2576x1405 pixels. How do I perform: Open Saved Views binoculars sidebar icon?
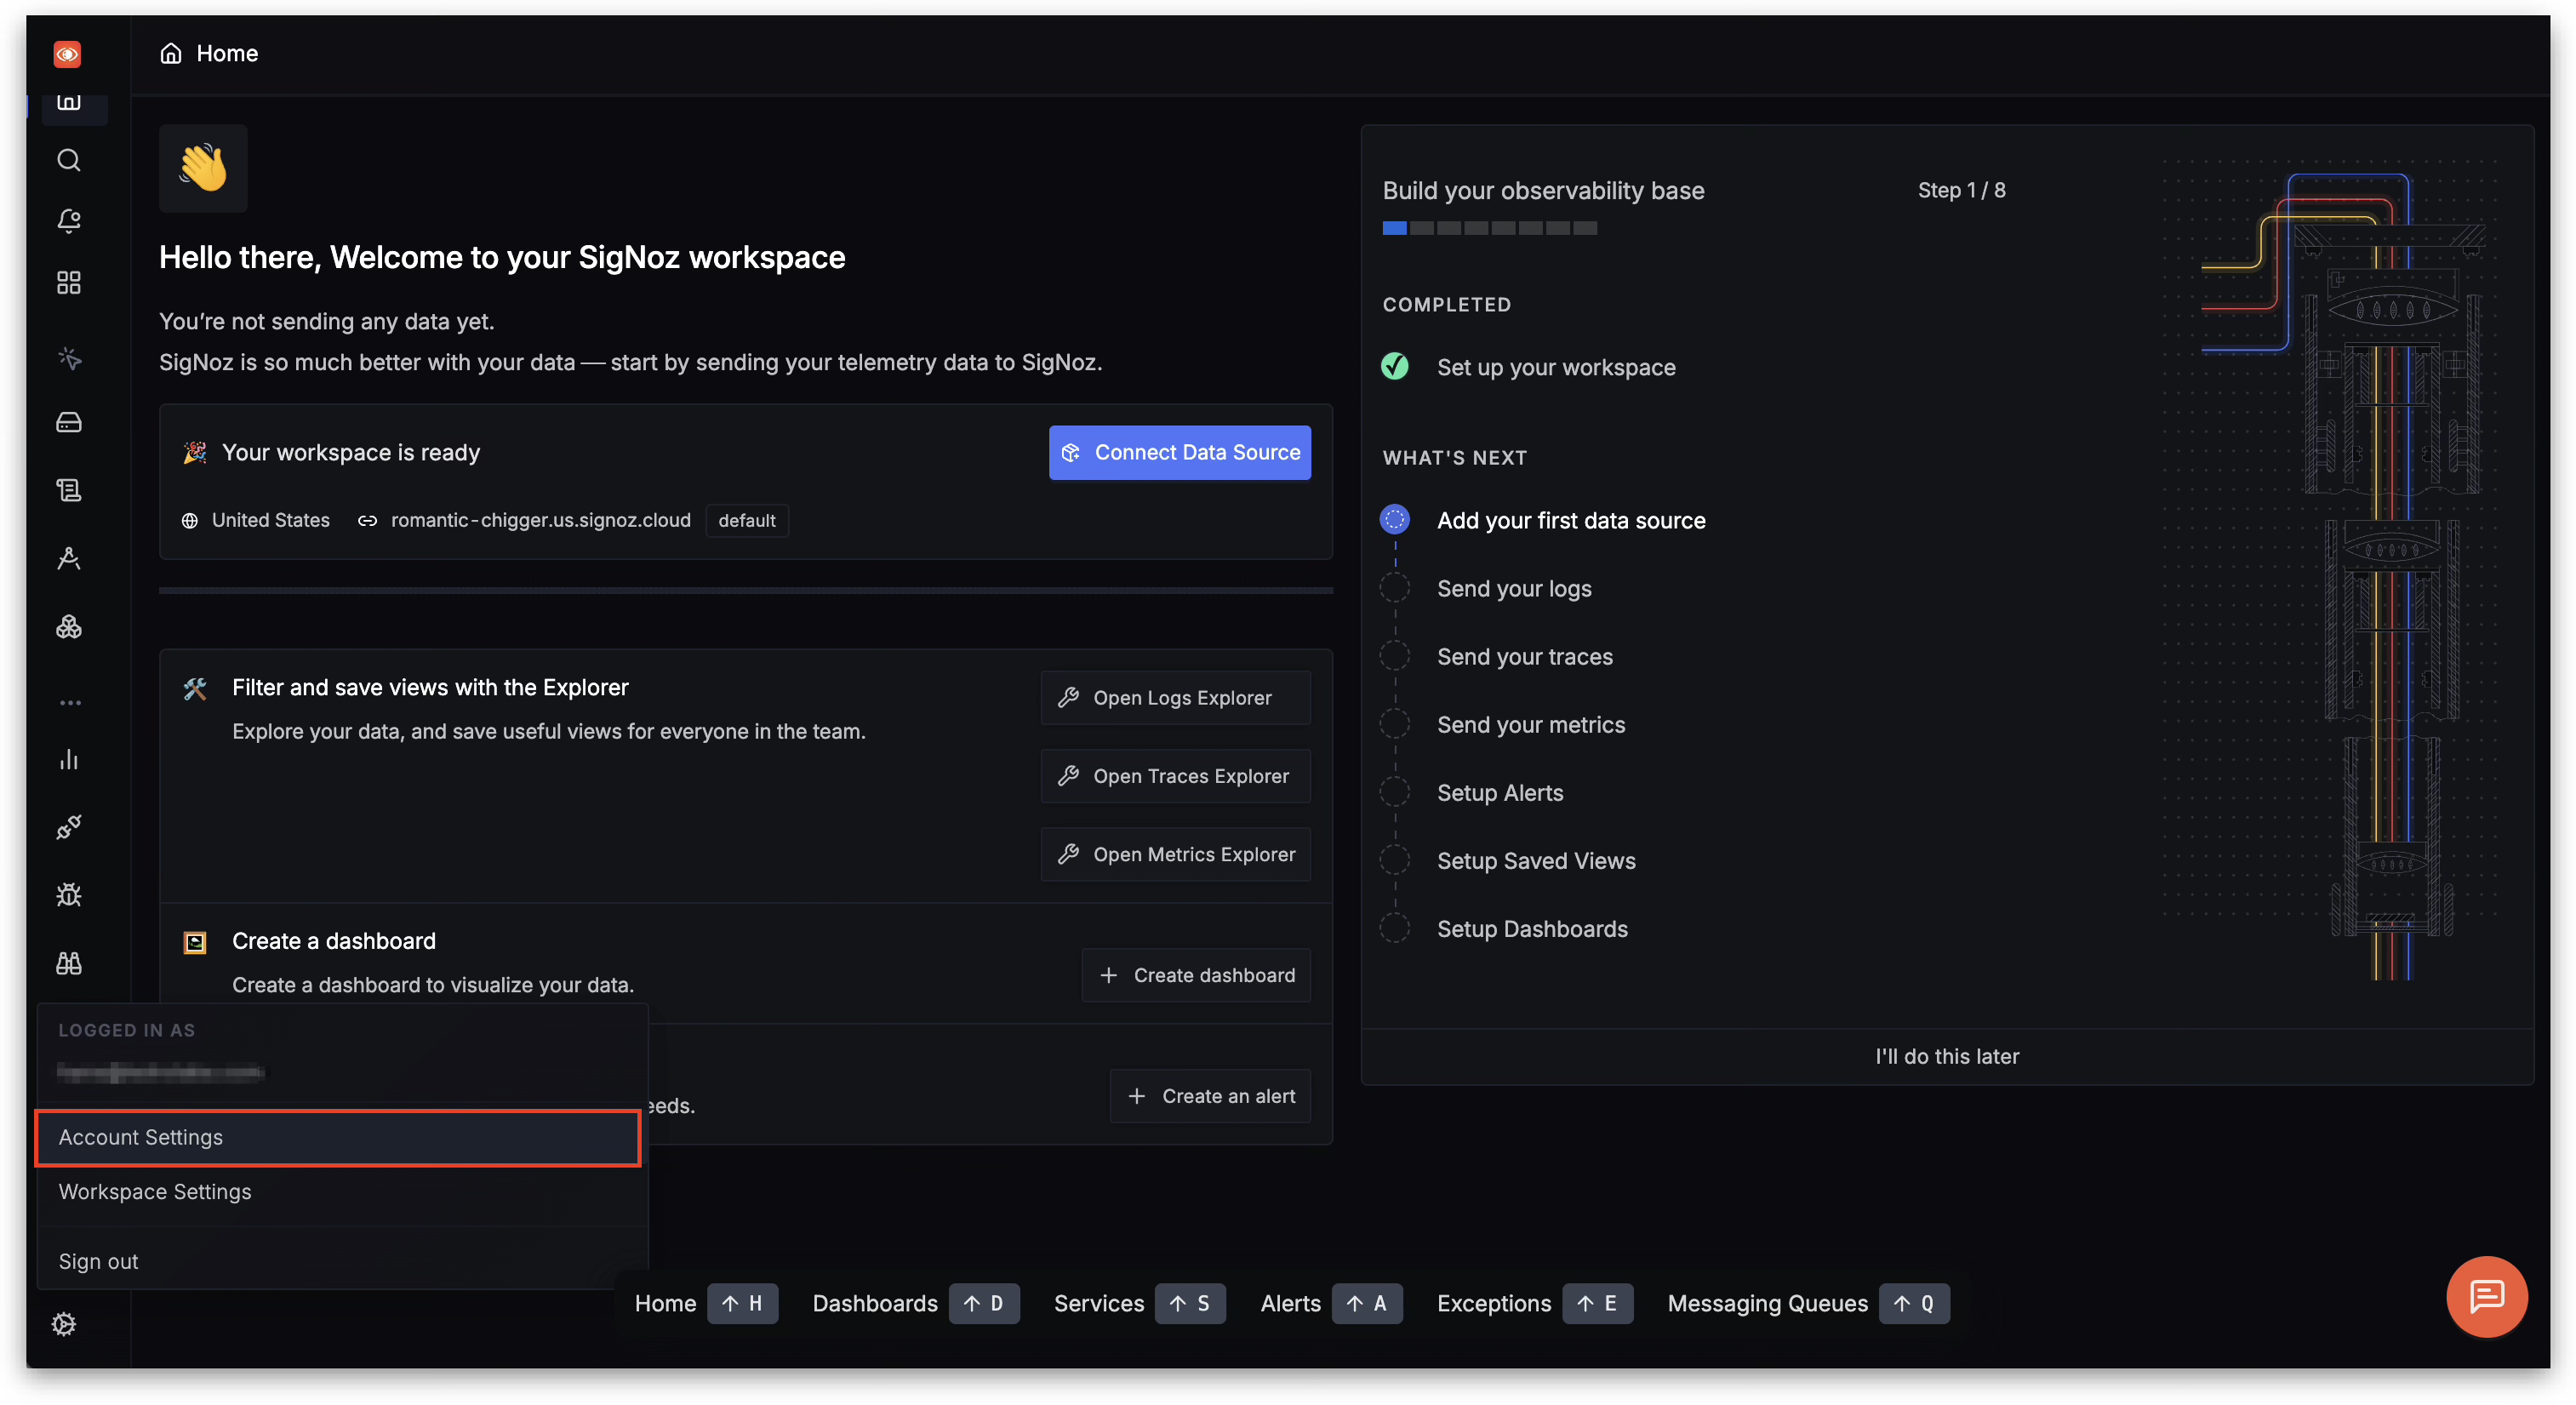(68, 963)
